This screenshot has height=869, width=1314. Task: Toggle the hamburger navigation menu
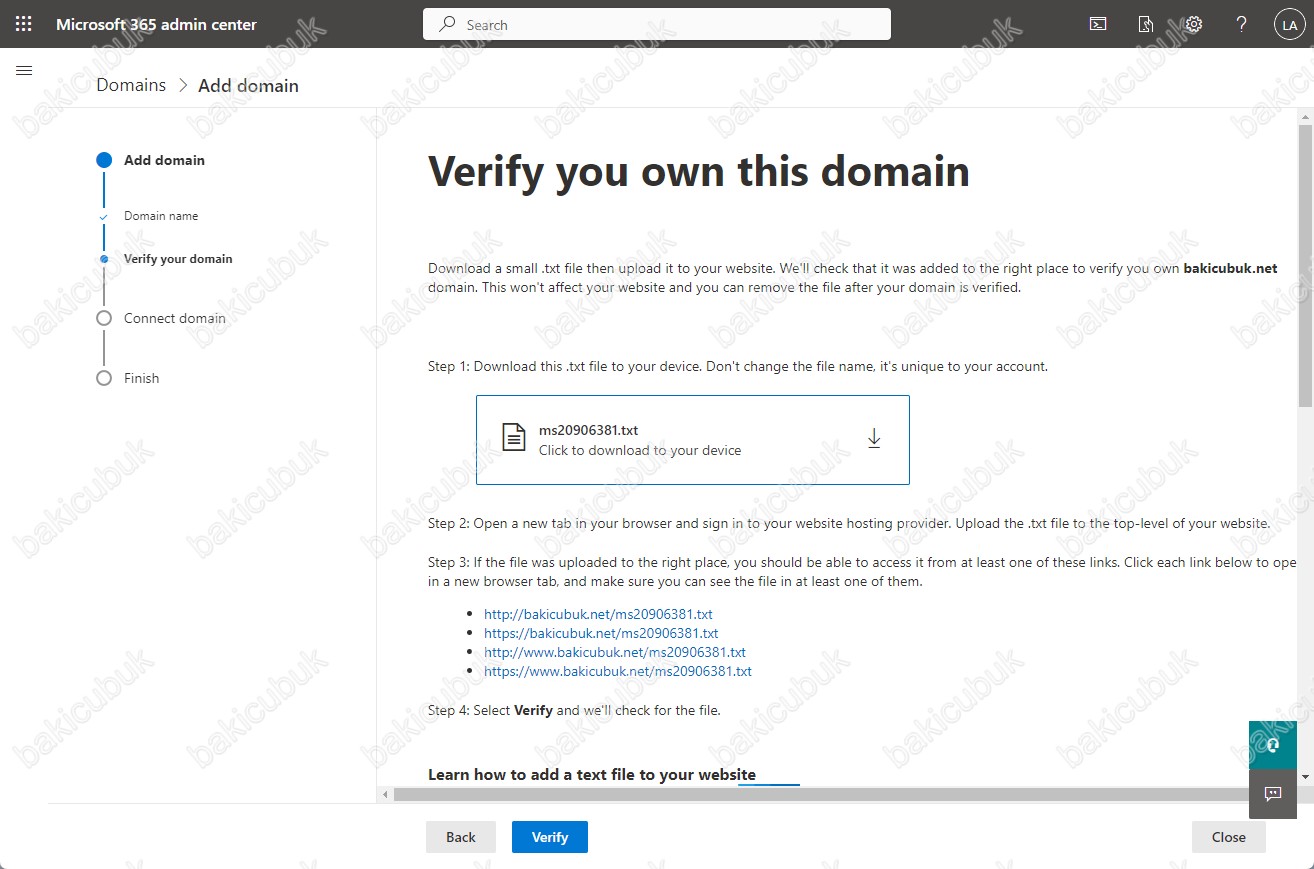click(24, 71)
